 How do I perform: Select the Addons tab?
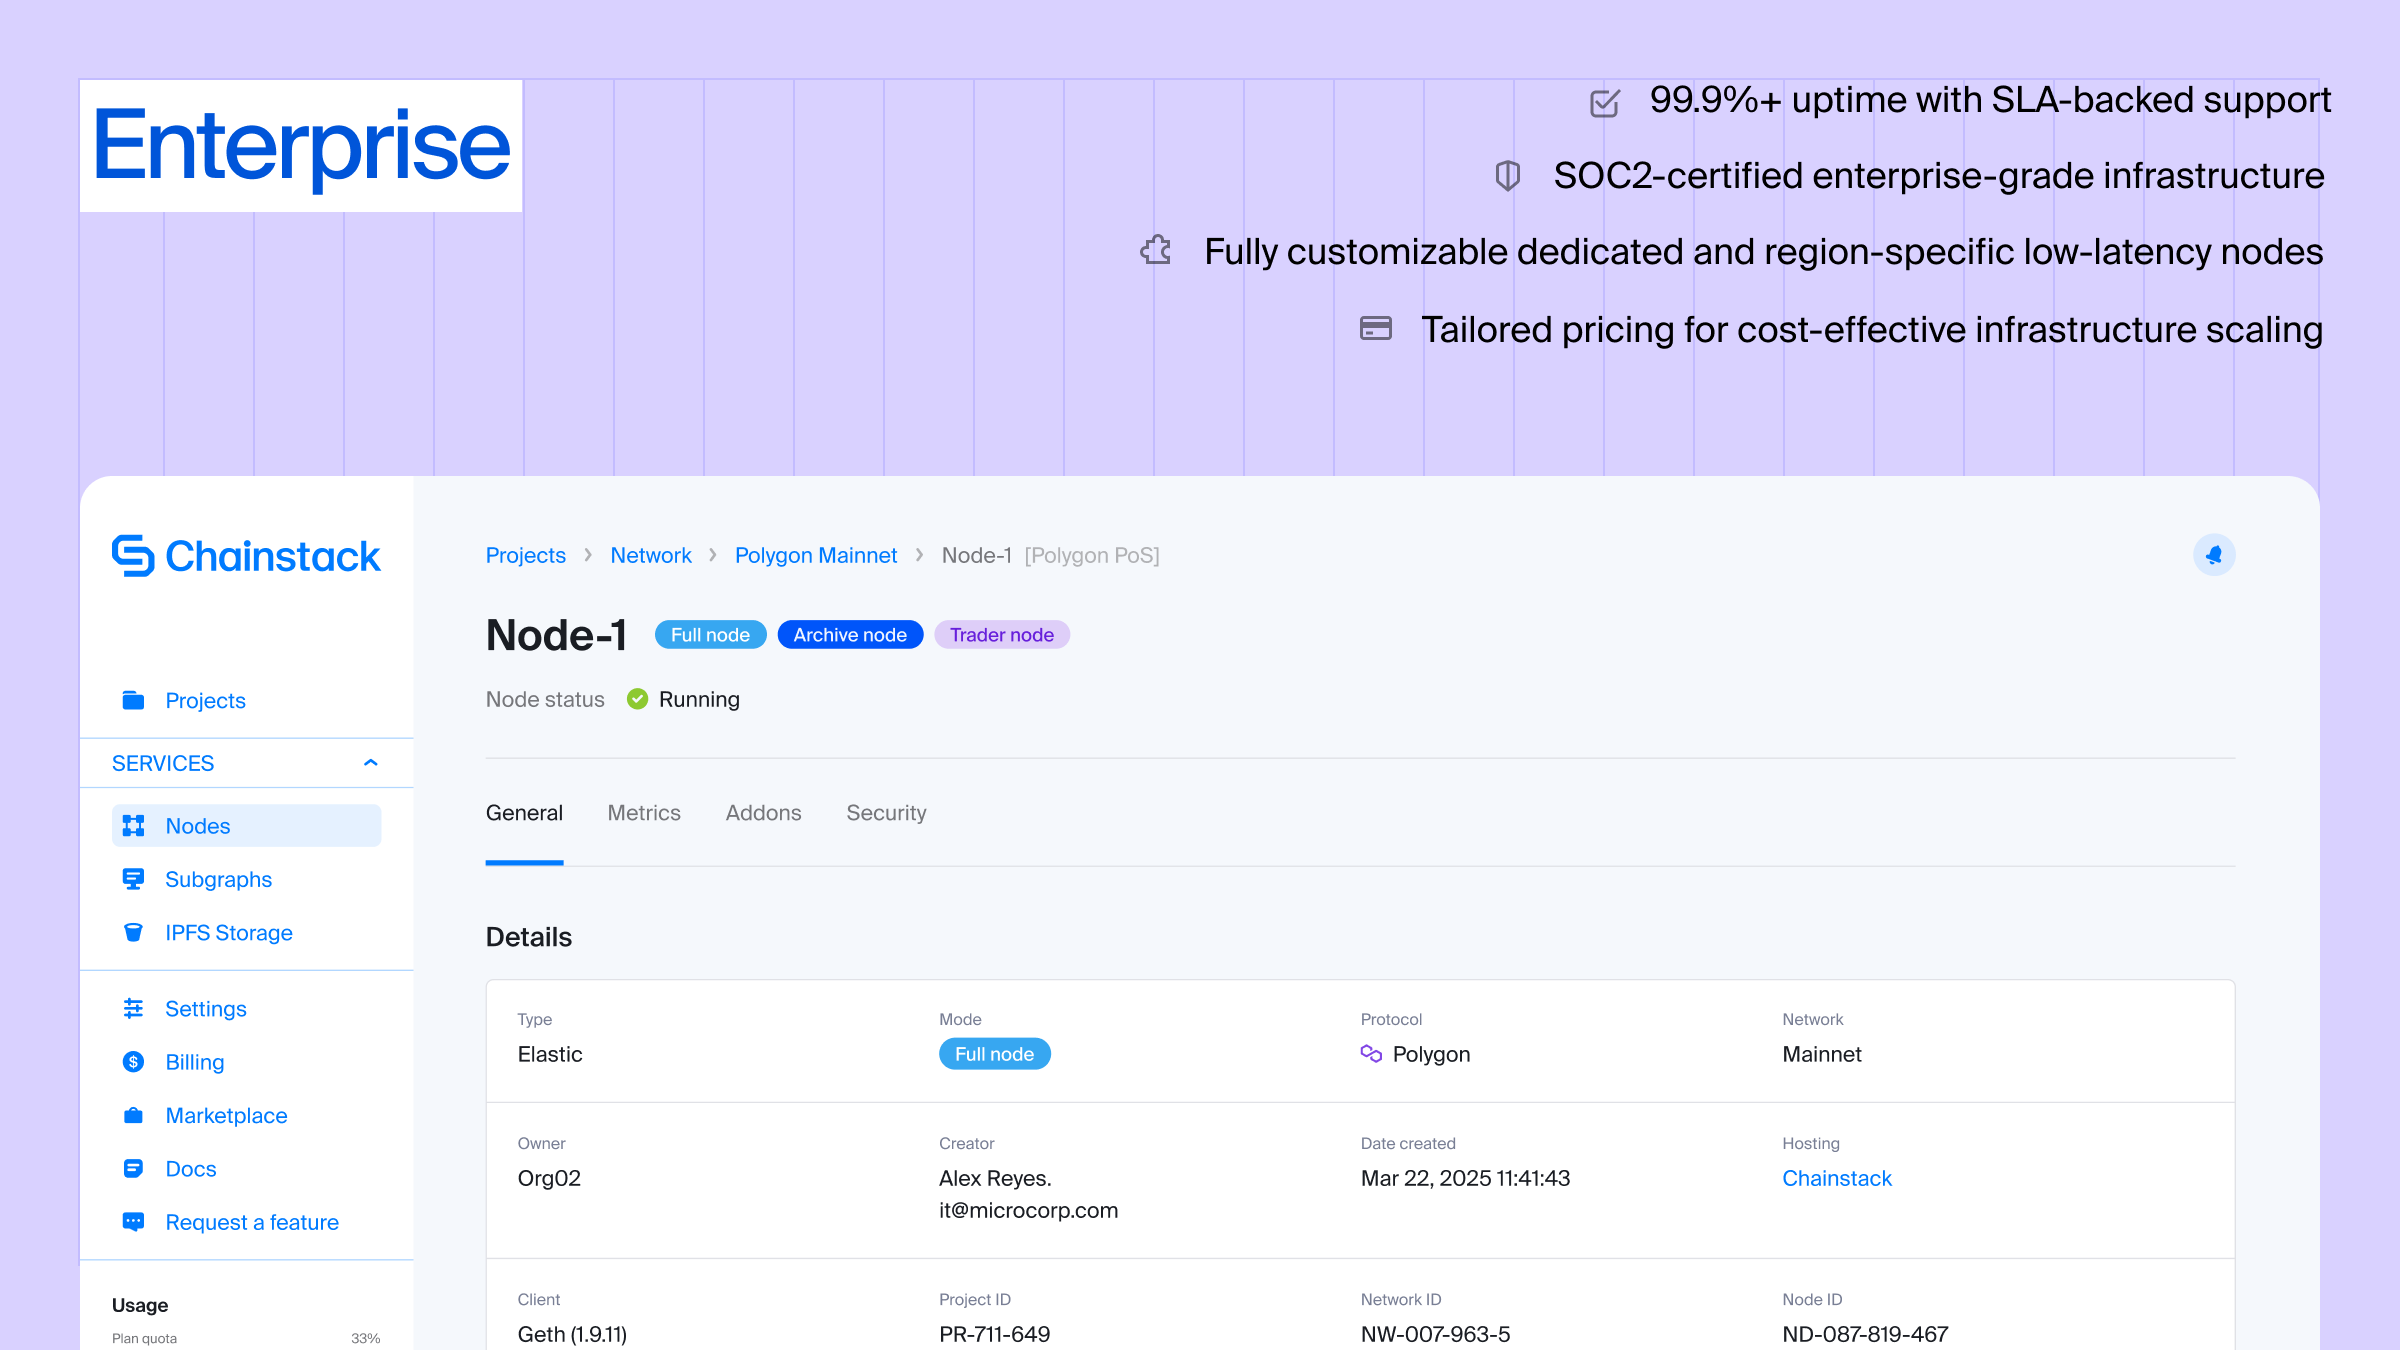tap(763, 813)
